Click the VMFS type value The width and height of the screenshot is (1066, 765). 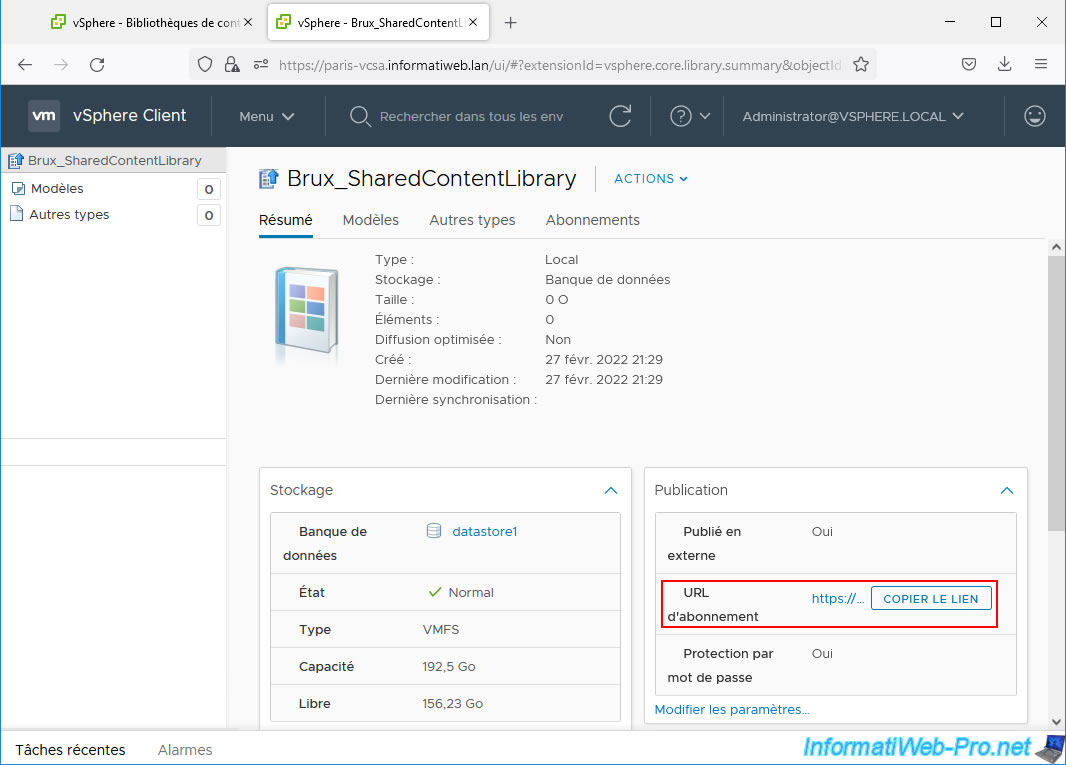pos(441,630)
